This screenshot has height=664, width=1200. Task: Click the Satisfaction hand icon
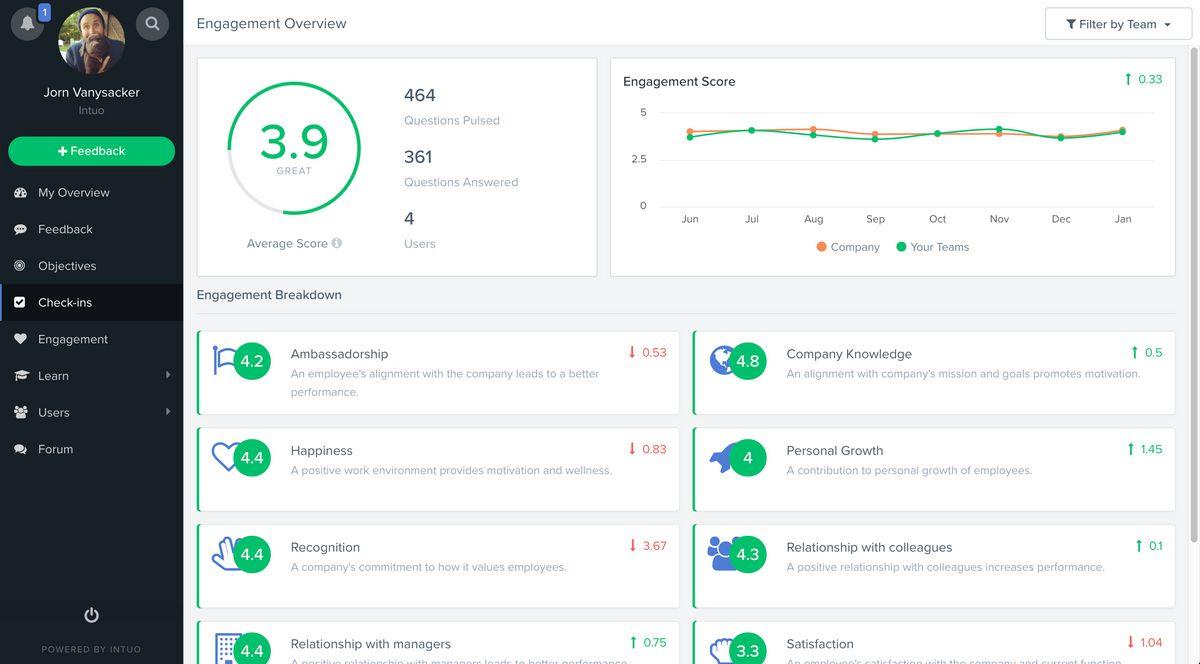pos(720,650)
